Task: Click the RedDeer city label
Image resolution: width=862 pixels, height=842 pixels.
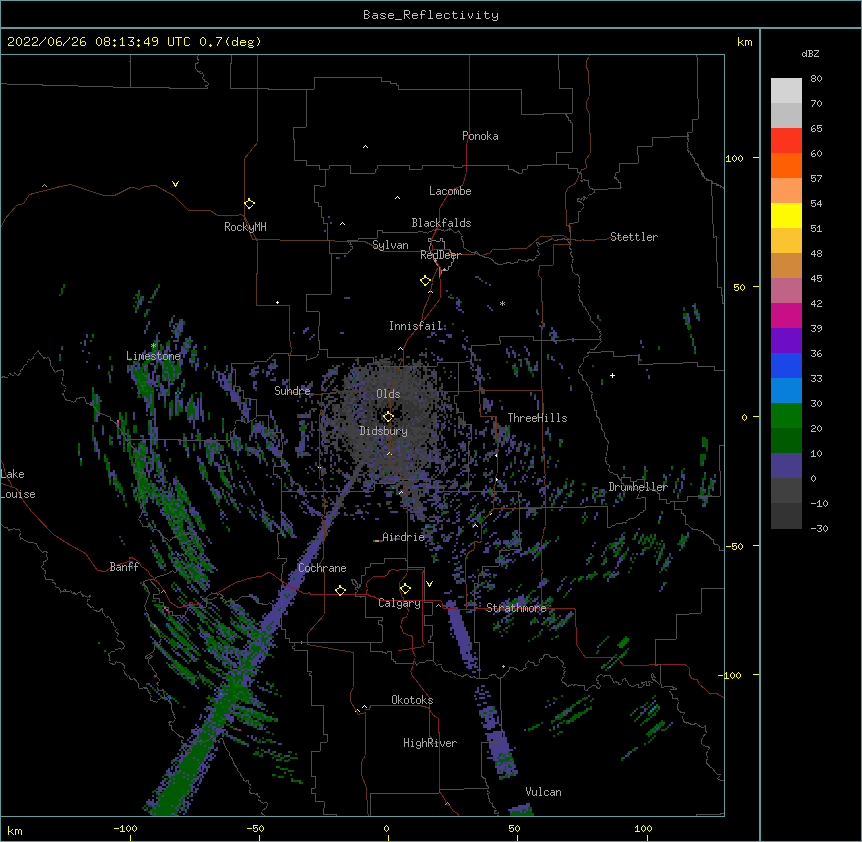Action: (440, 255)
